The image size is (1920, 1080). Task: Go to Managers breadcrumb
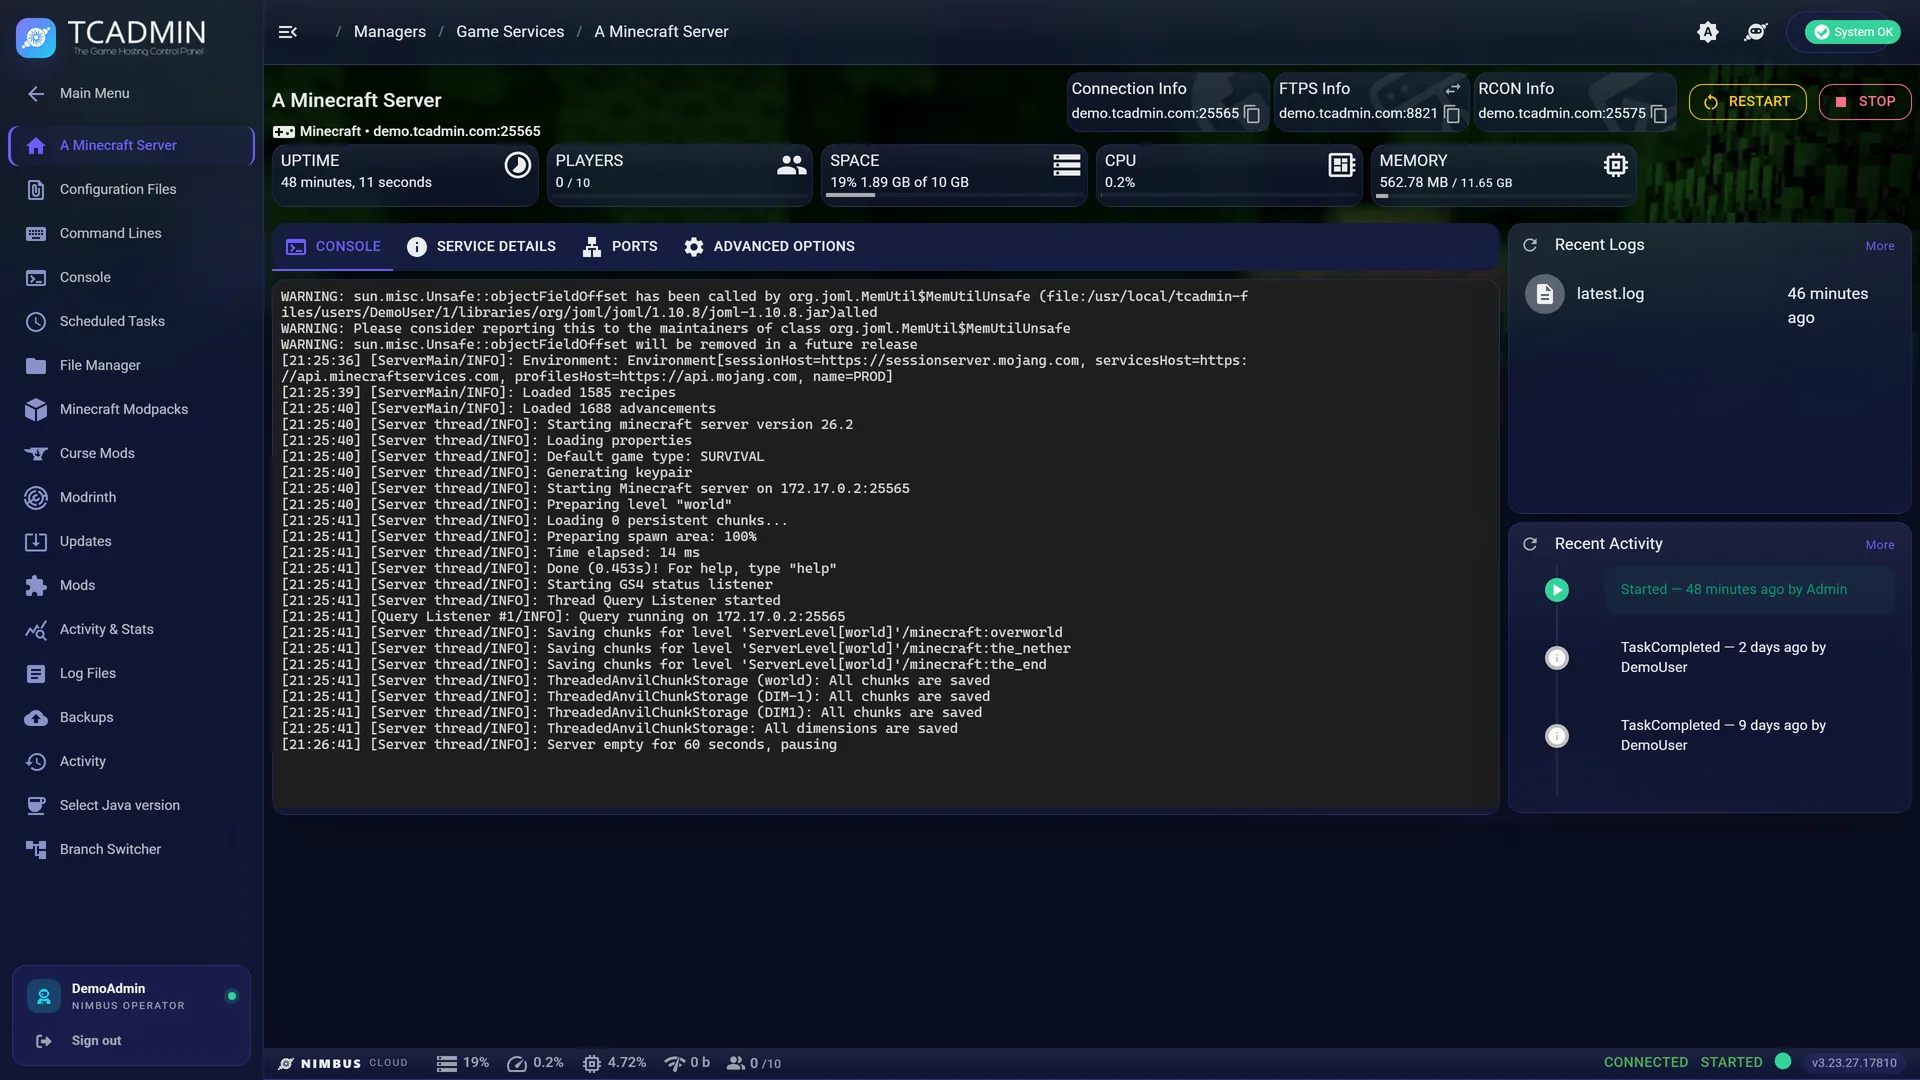click(389, 32)
